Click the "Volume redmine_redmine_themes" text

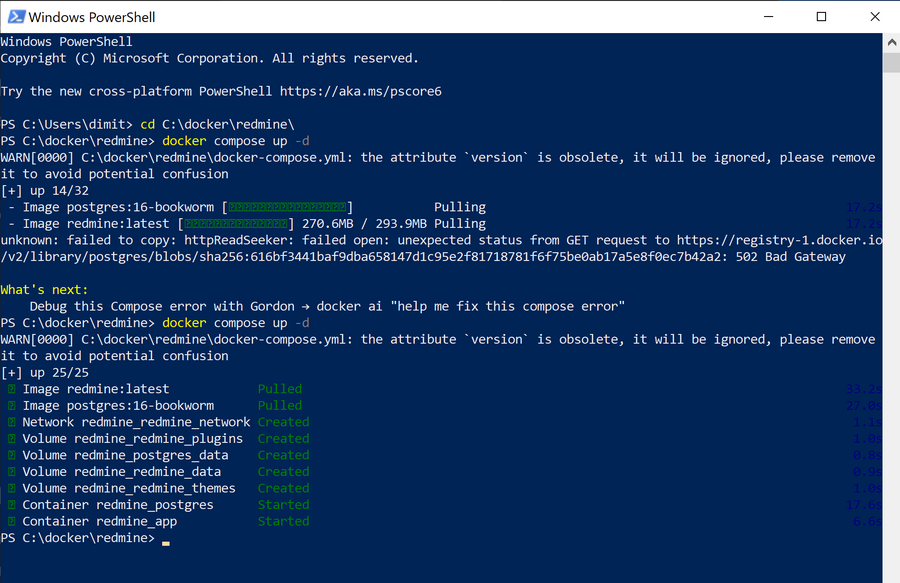pyautogui.click(x=129, y=488)
